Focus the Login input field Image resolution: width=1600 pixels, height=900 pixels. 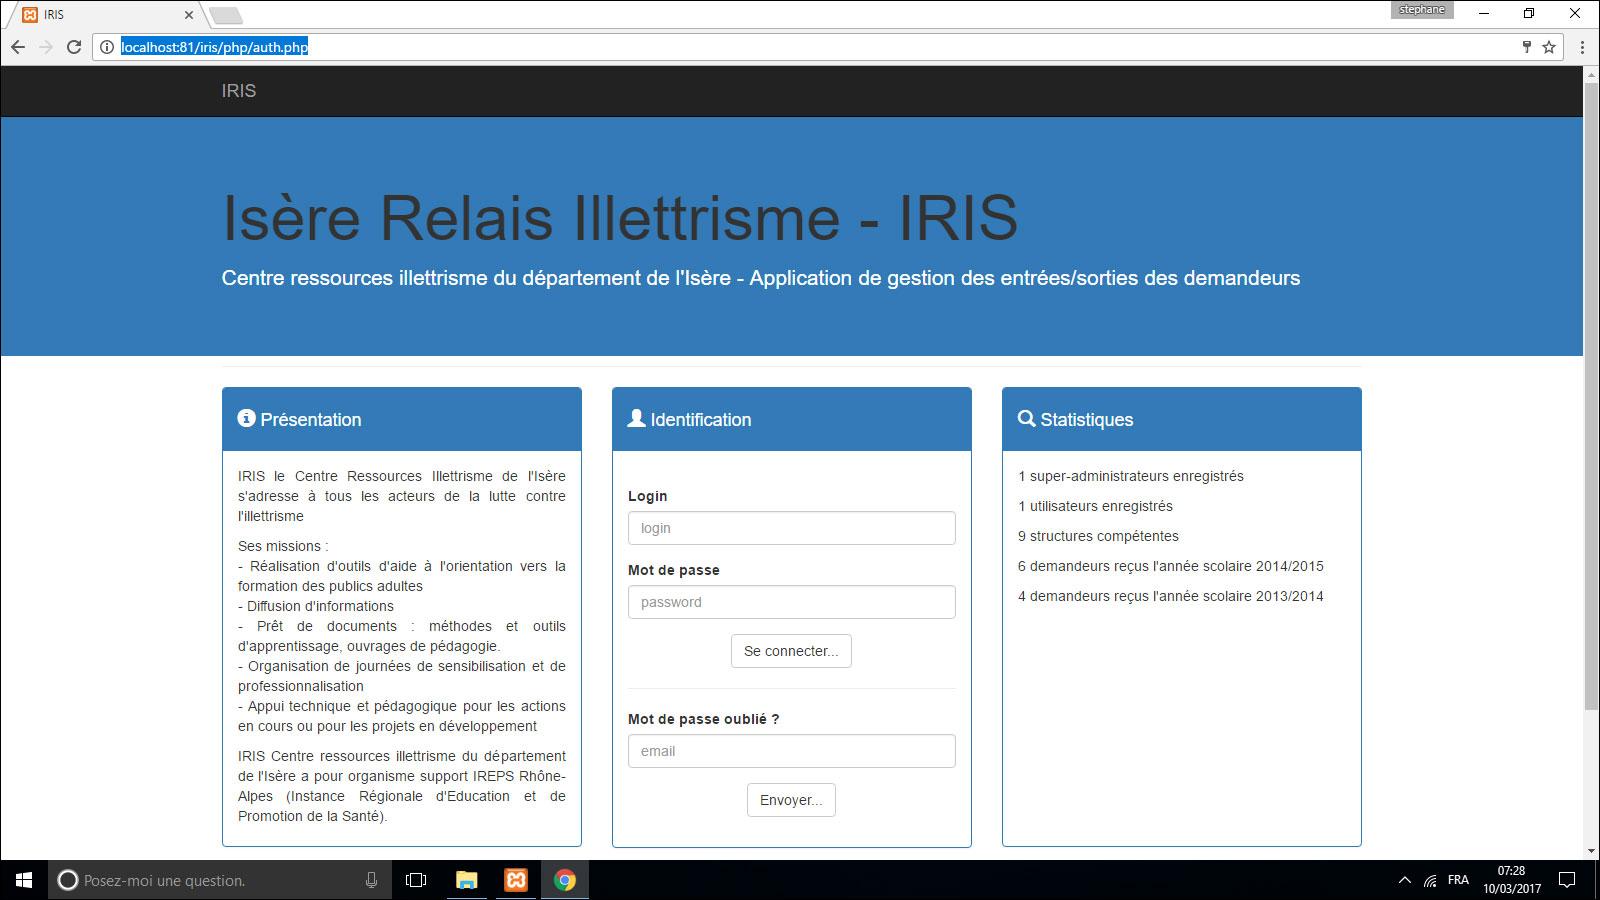click(791, 528)
